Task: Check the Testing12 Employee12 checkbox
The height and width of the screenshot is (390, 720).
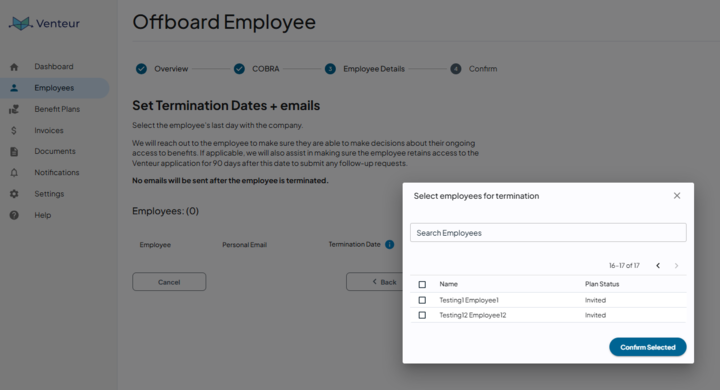Action: click(422, 315)
